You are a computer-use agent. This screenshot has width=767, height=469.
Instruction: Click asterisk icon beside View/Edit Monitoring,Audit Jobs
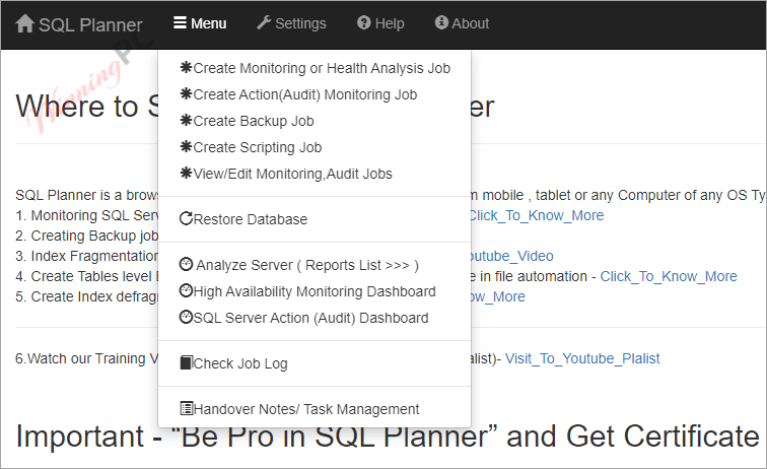click(x=186, y=173)
